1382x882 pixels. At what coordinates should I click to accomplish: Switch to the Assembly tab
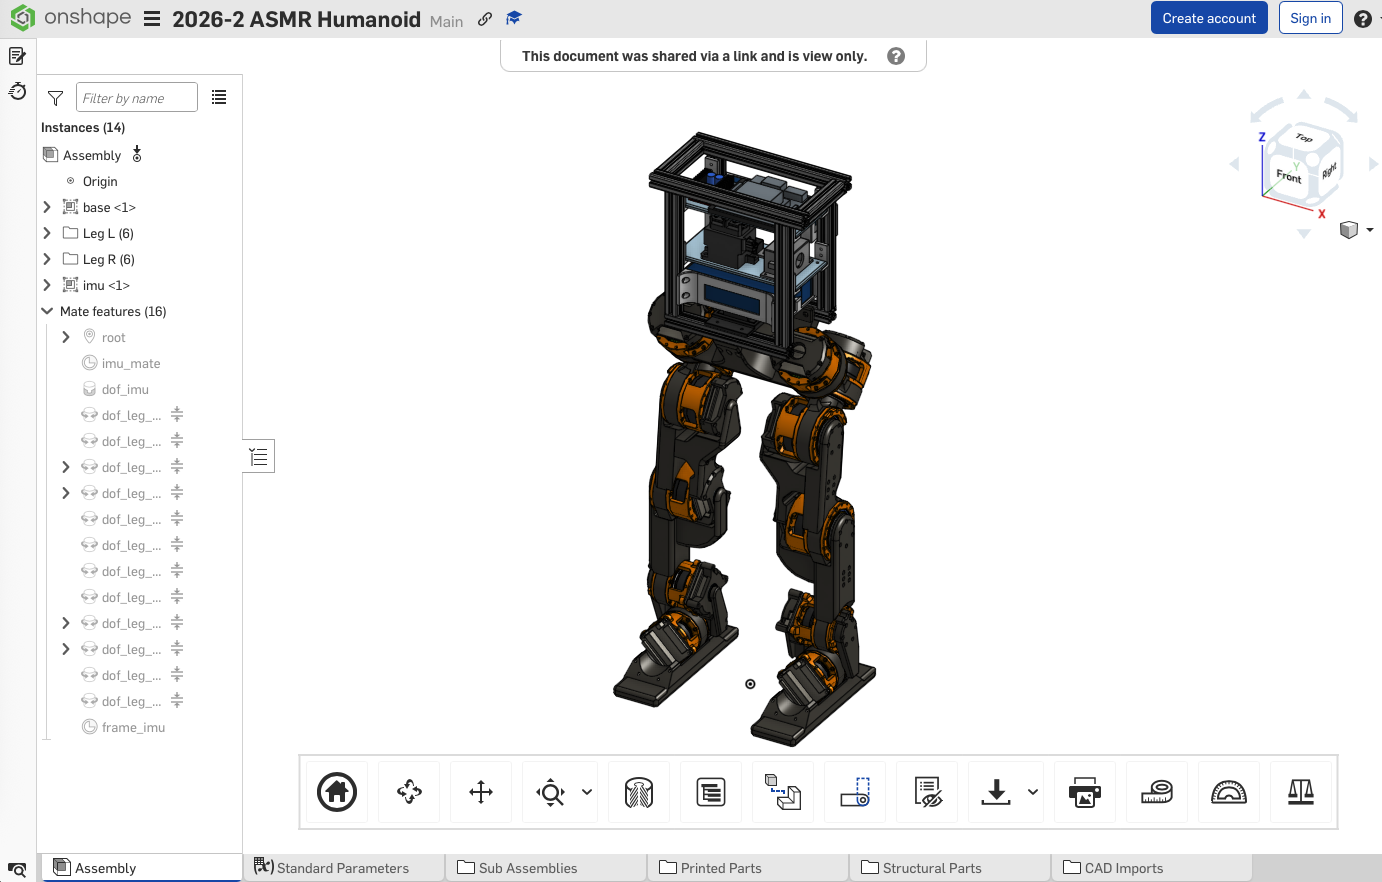tap(141, 868)
